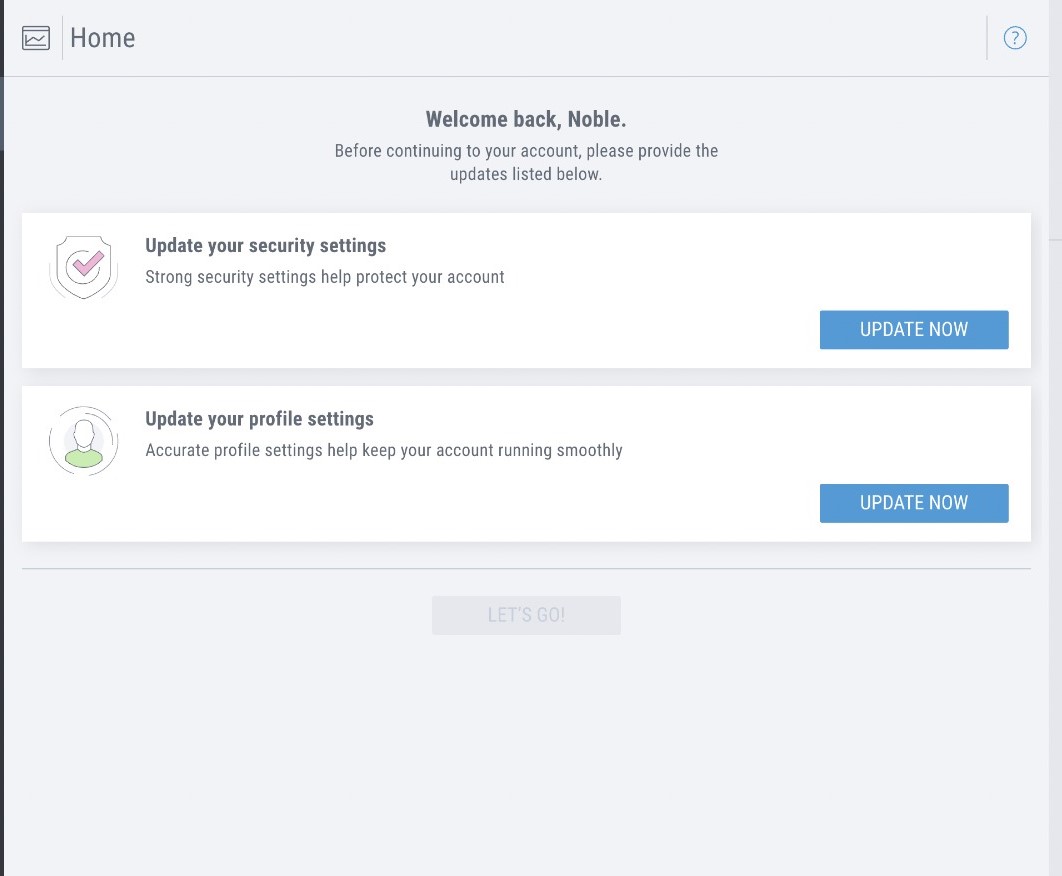Open the help icon in the top right corner
This screenshot has width=1062, height=876.
(x=1015, y=37)
